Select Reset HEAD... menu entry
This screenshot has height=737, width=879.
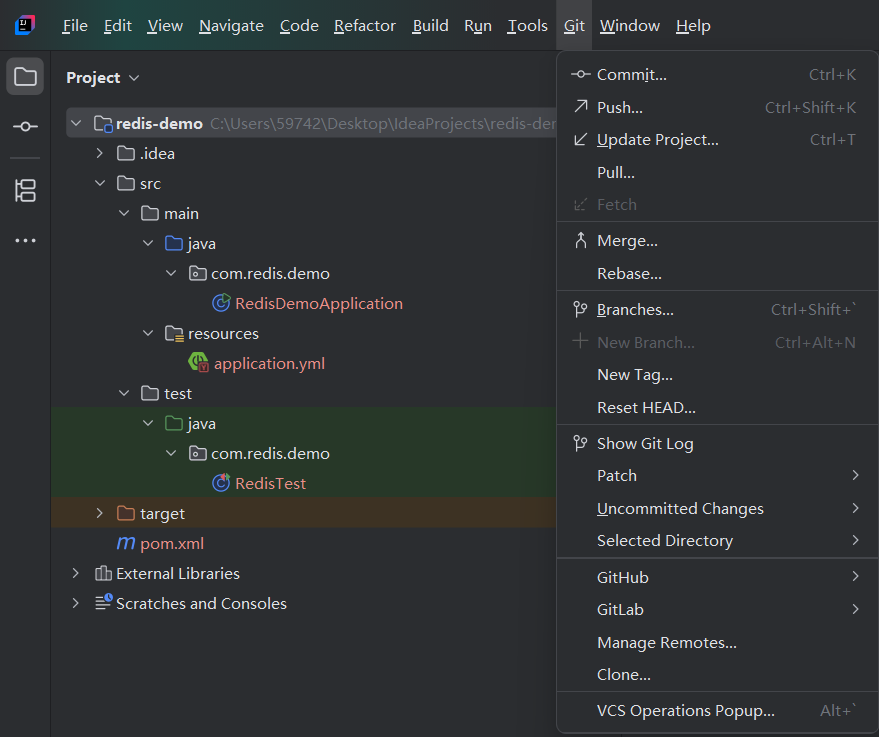(x=717, y=407)
